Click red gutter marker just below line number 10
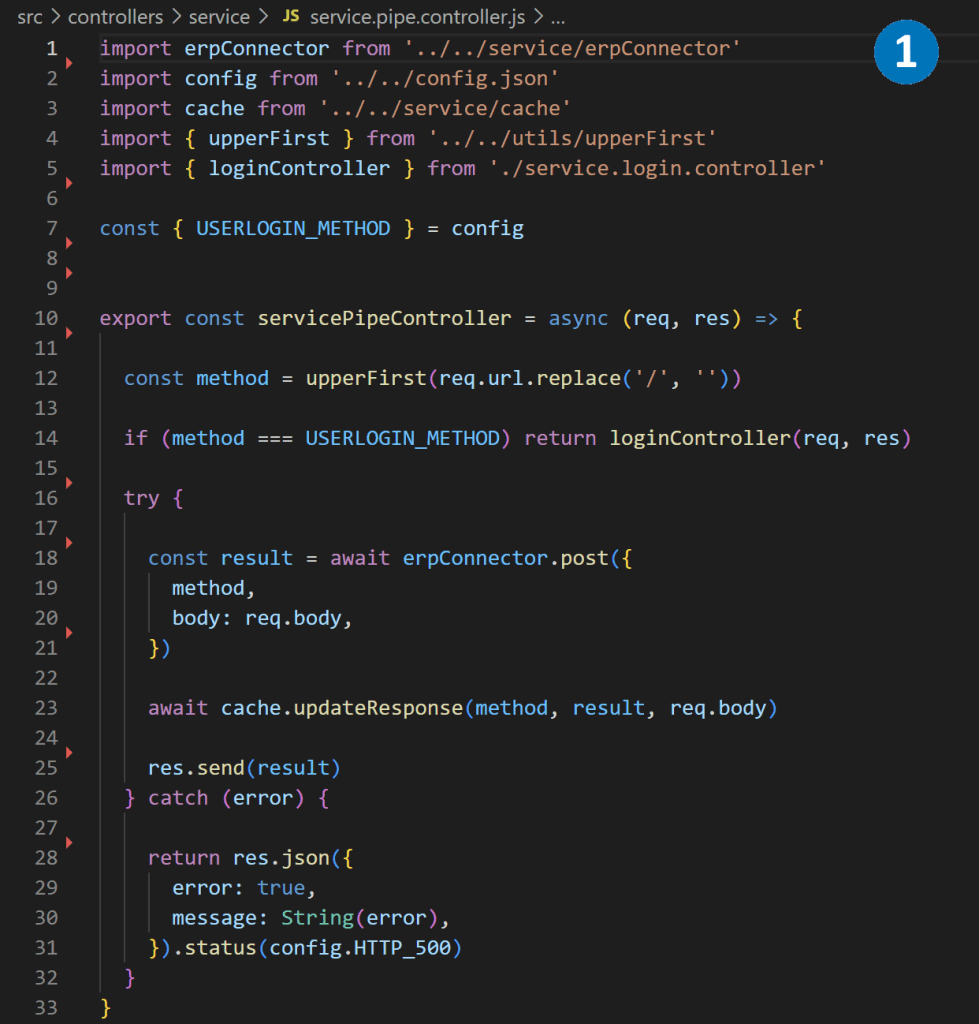Viewport: 979px width, 1024px height. [69, 333]
